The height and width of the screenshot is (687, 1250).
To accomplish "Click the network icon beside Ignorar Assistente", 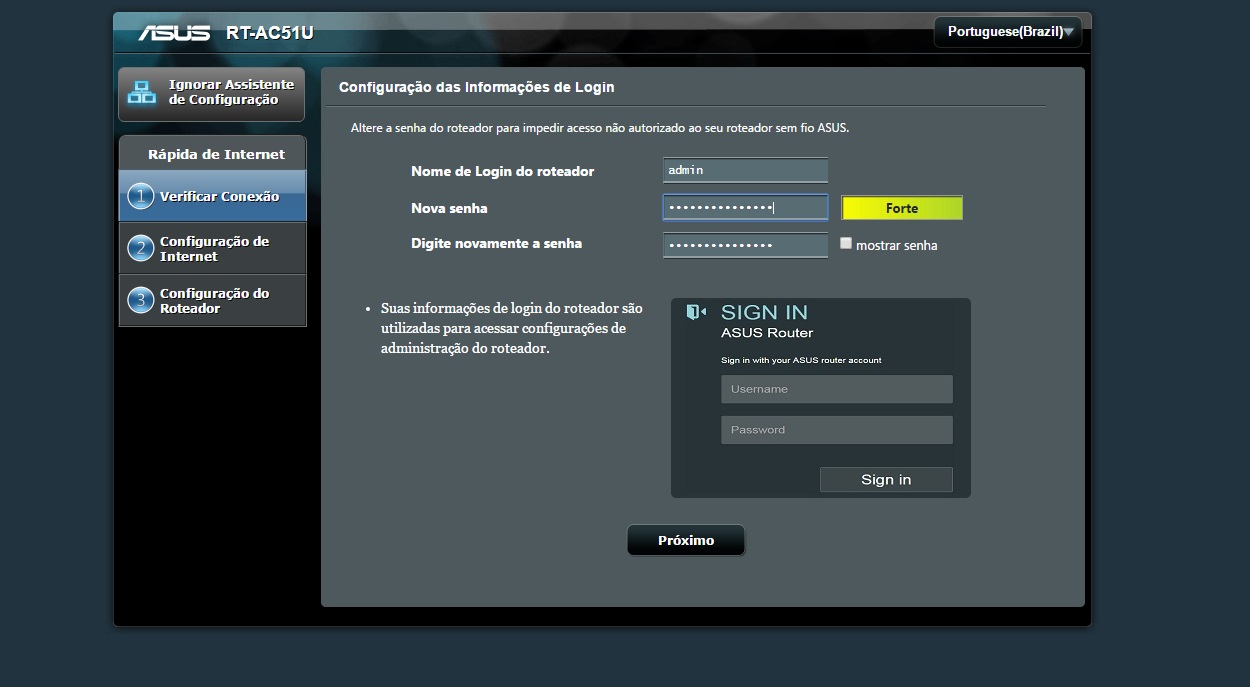I will [142, 93].
